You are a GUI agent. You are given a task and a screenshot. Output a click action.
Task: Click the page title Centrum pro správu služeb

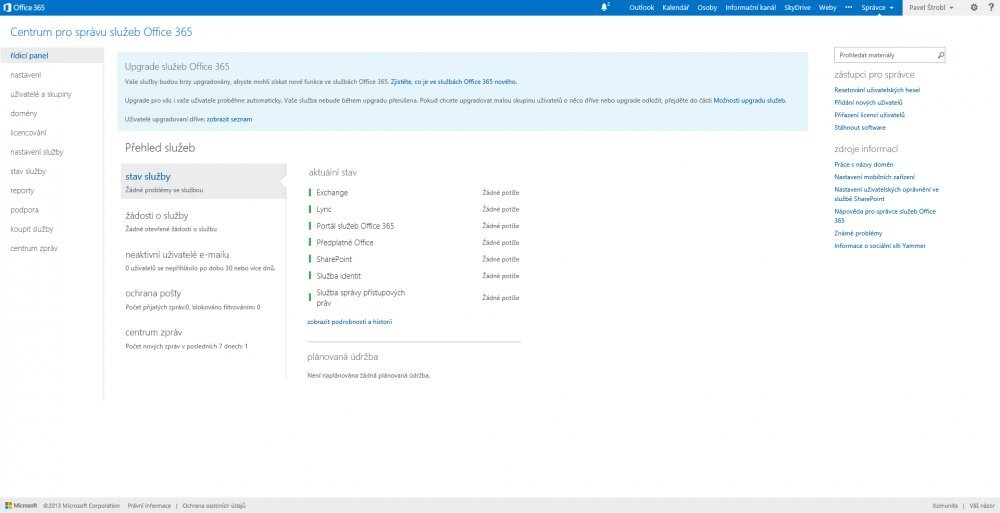pyautogui.click(x=101, y=32)
